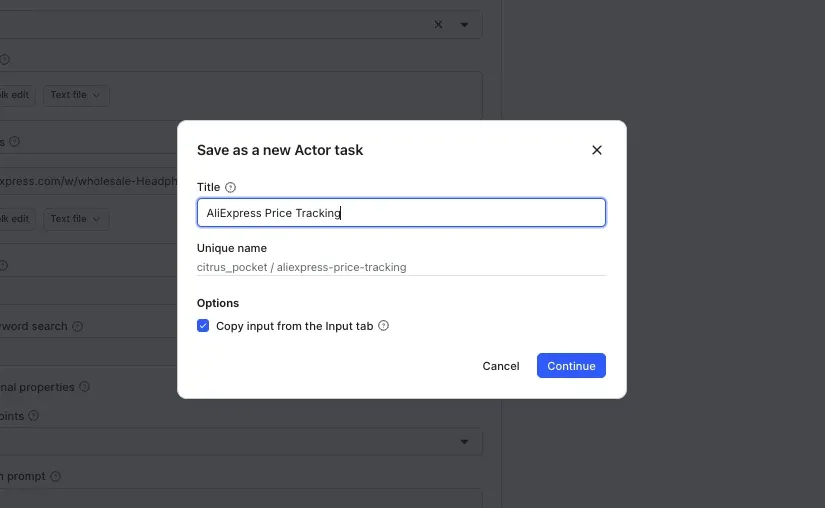Open upper Text file dropdown
The image size is (825, 508).
(76, 95)
